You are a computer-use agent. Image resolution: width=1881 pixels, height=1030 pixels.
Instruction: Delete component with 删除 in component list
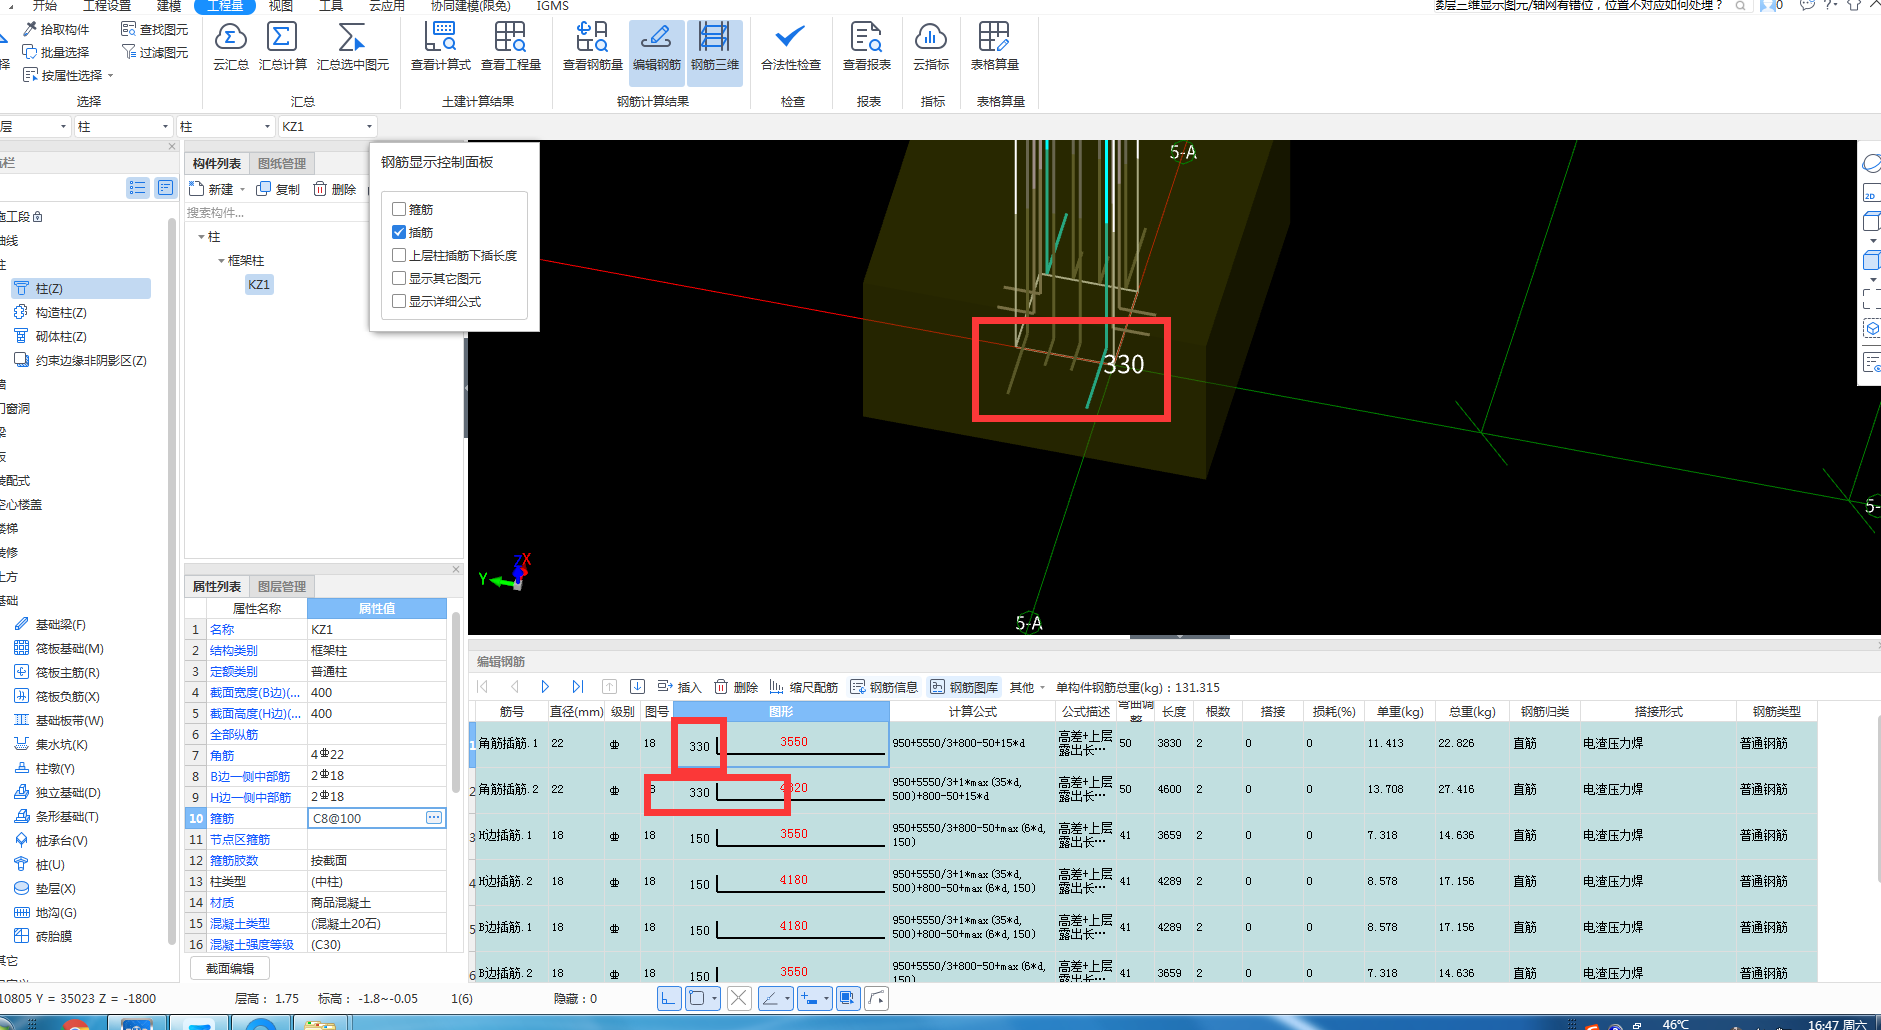pyautogui.click(x=334, y=189)
